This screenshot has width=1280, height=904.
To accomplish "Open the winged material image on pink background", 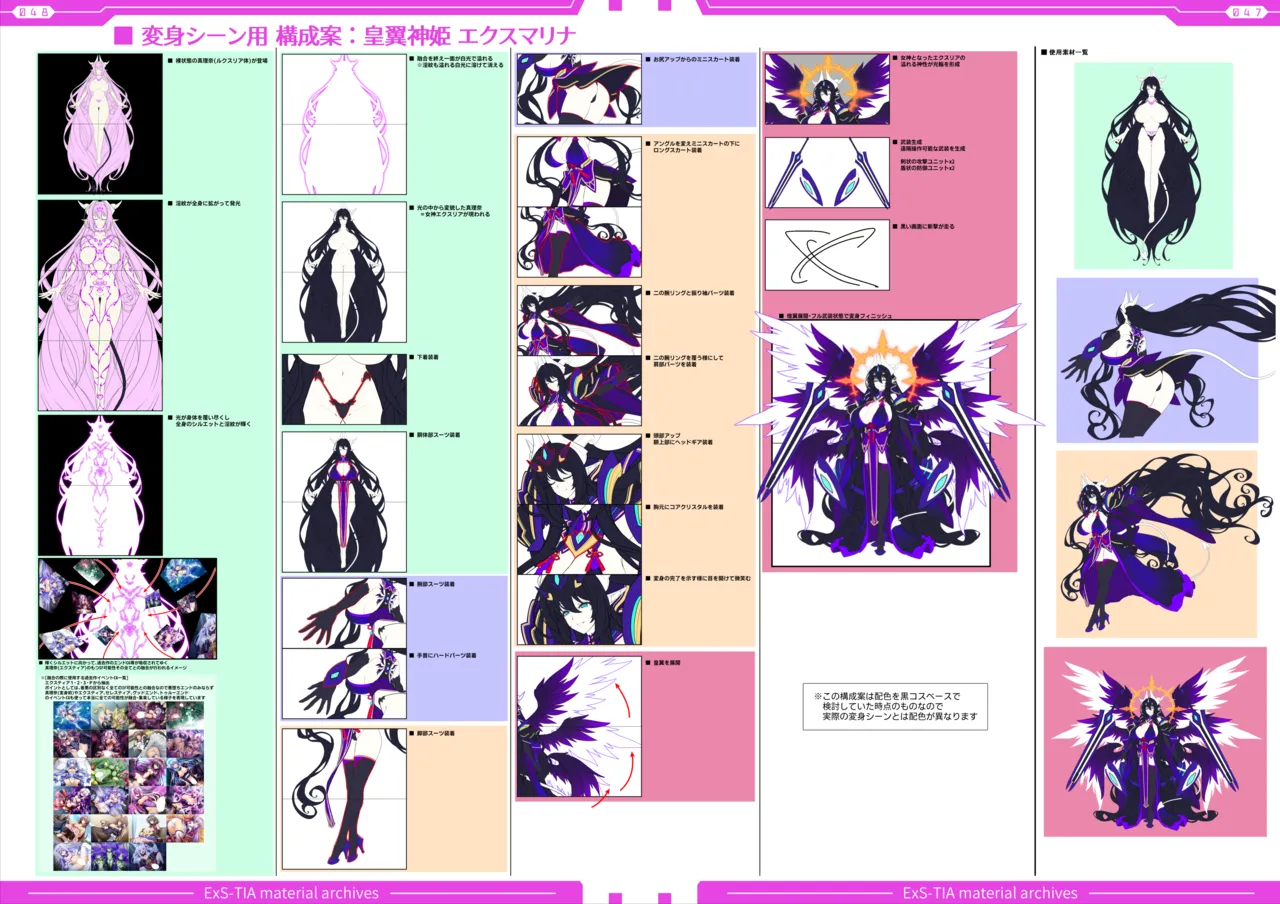I will click(x=1155, y=742).
